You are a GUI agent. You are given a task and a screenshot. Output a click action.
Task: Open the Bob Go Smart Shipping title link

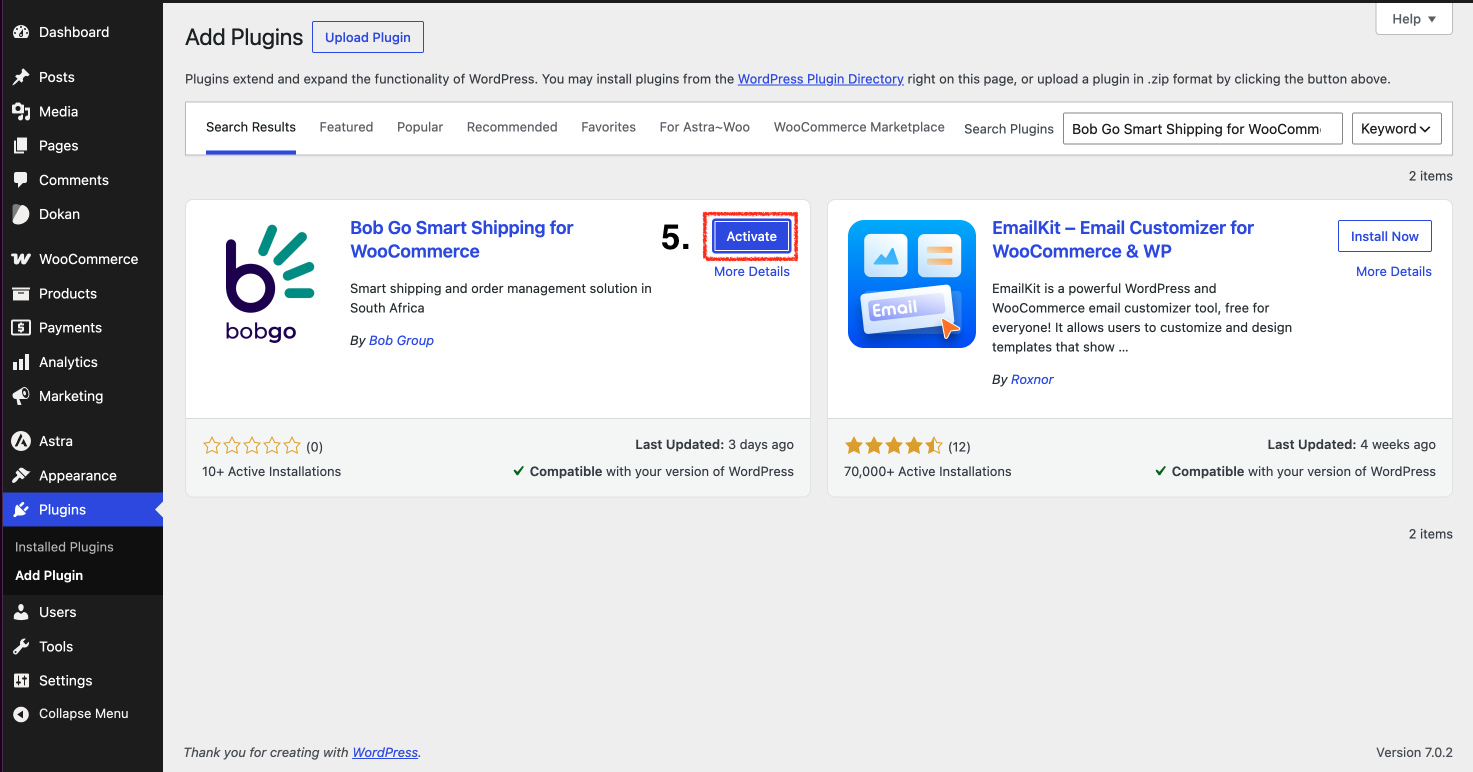click(x=461, y=240)
